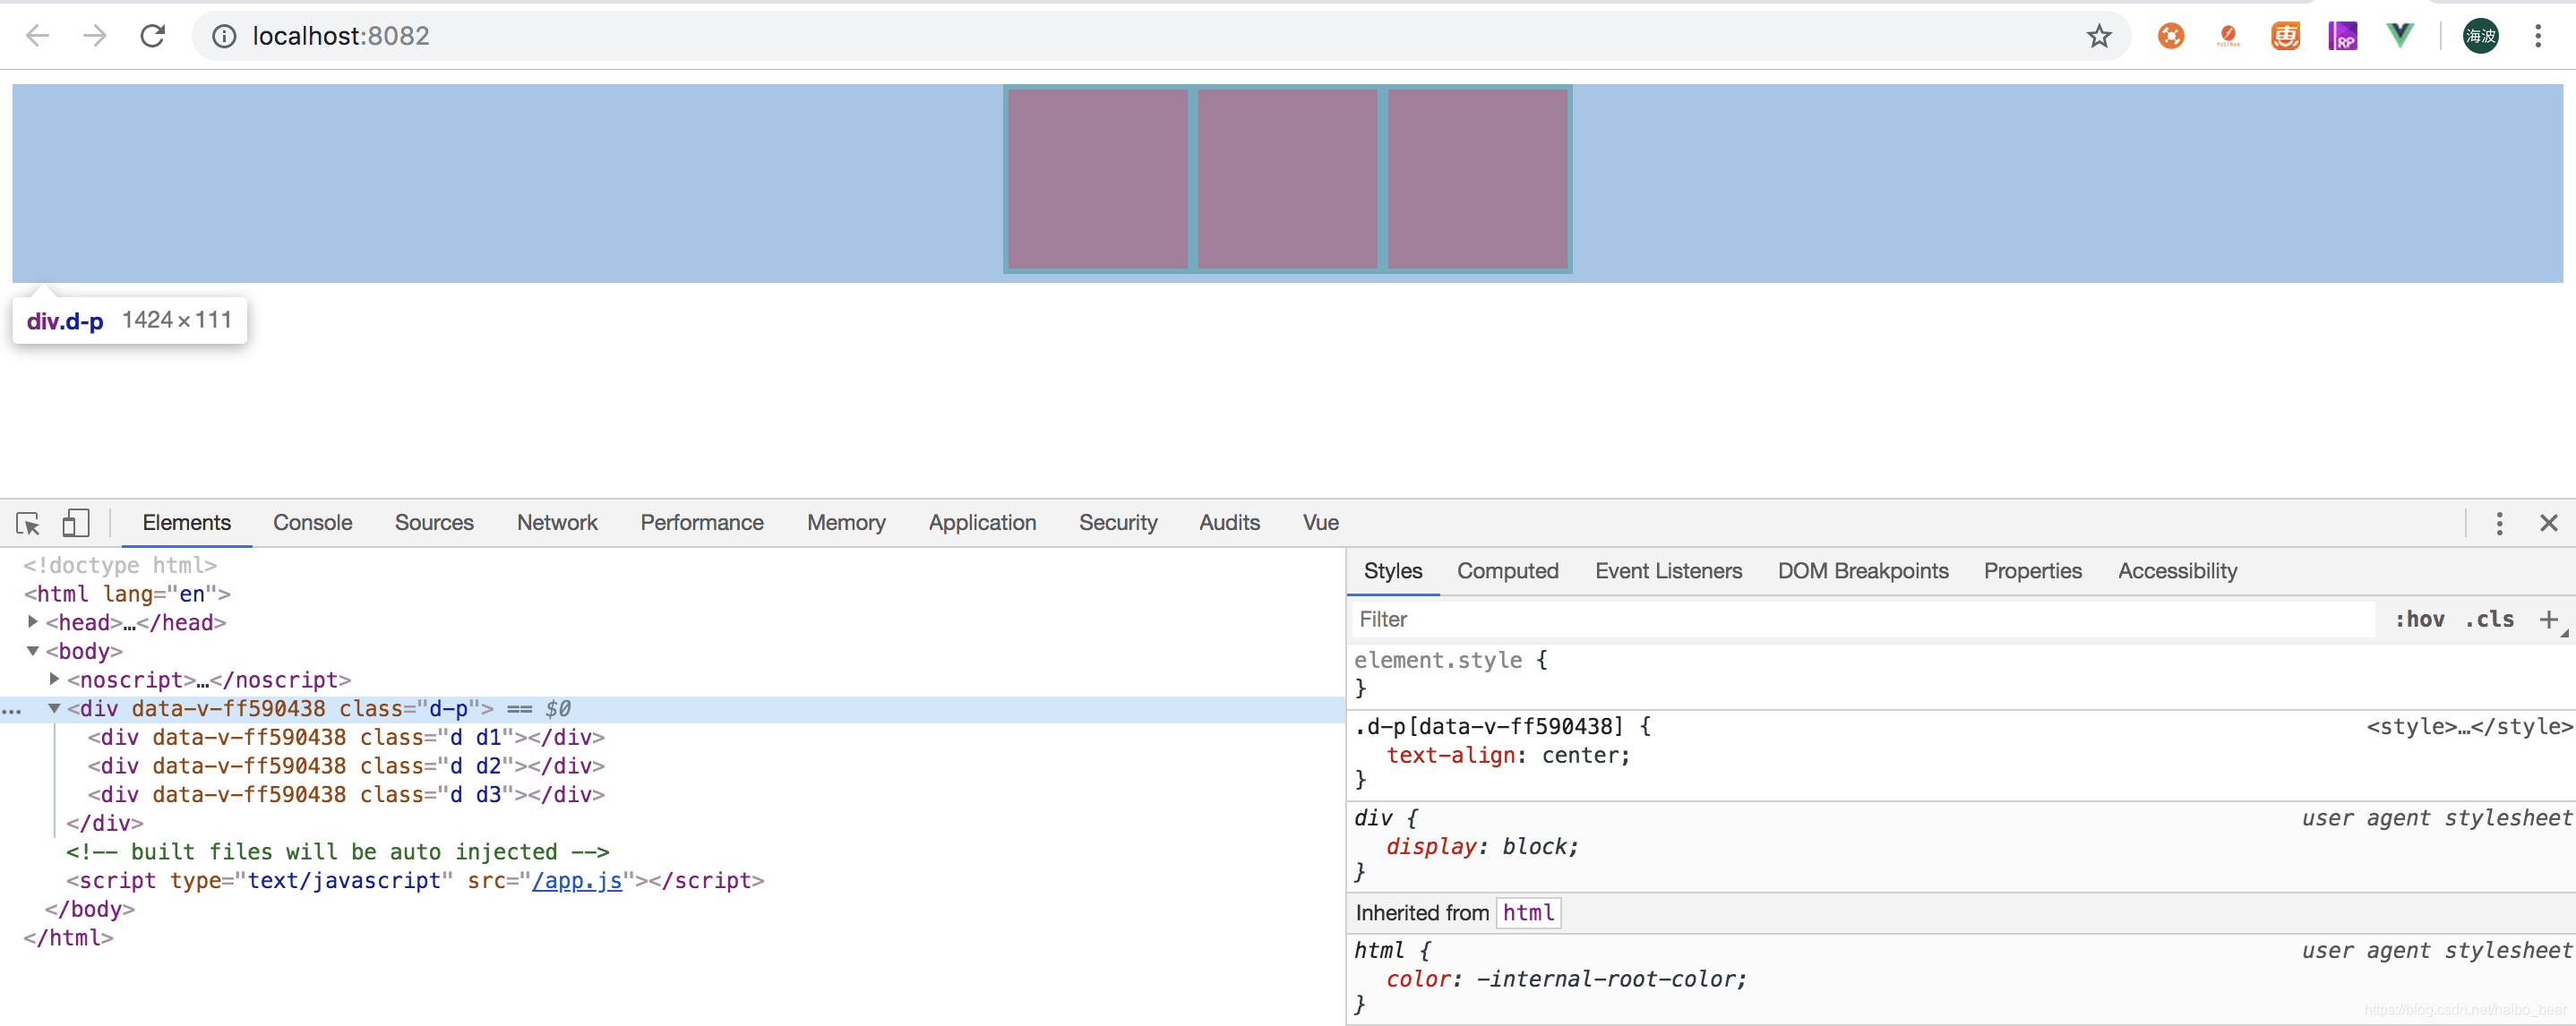This screenshot has height=1026, width=2576.
Task: Select the script element node
Action: point(415,881)
